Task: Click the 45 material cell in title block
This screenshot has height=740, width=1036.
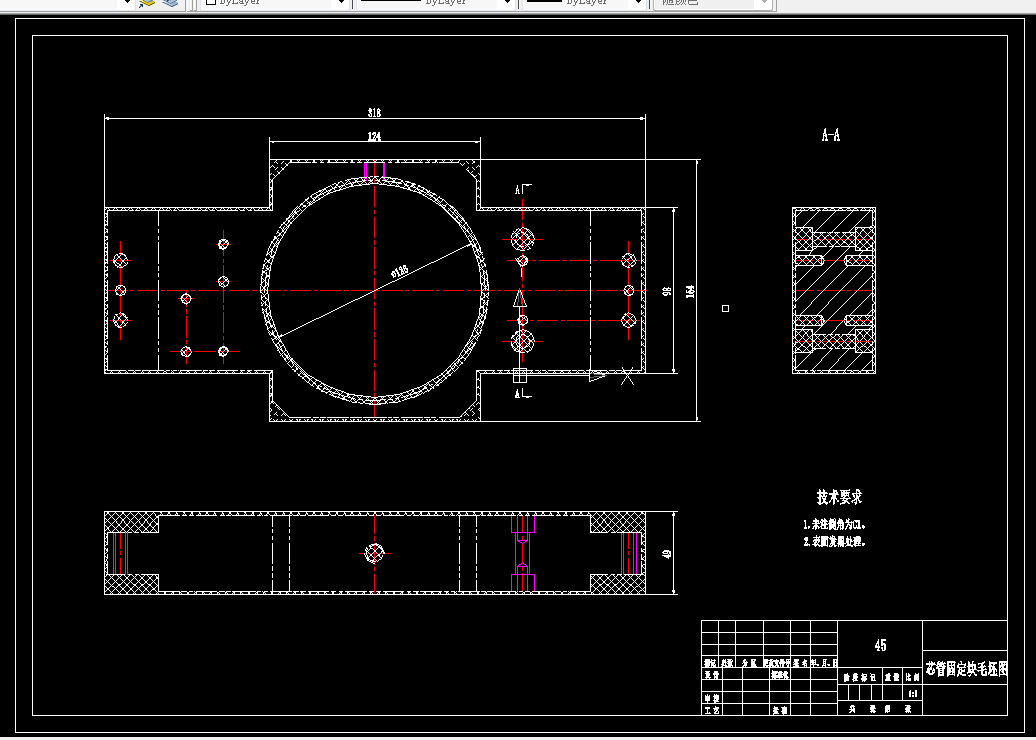Action: tap(880, 645)
